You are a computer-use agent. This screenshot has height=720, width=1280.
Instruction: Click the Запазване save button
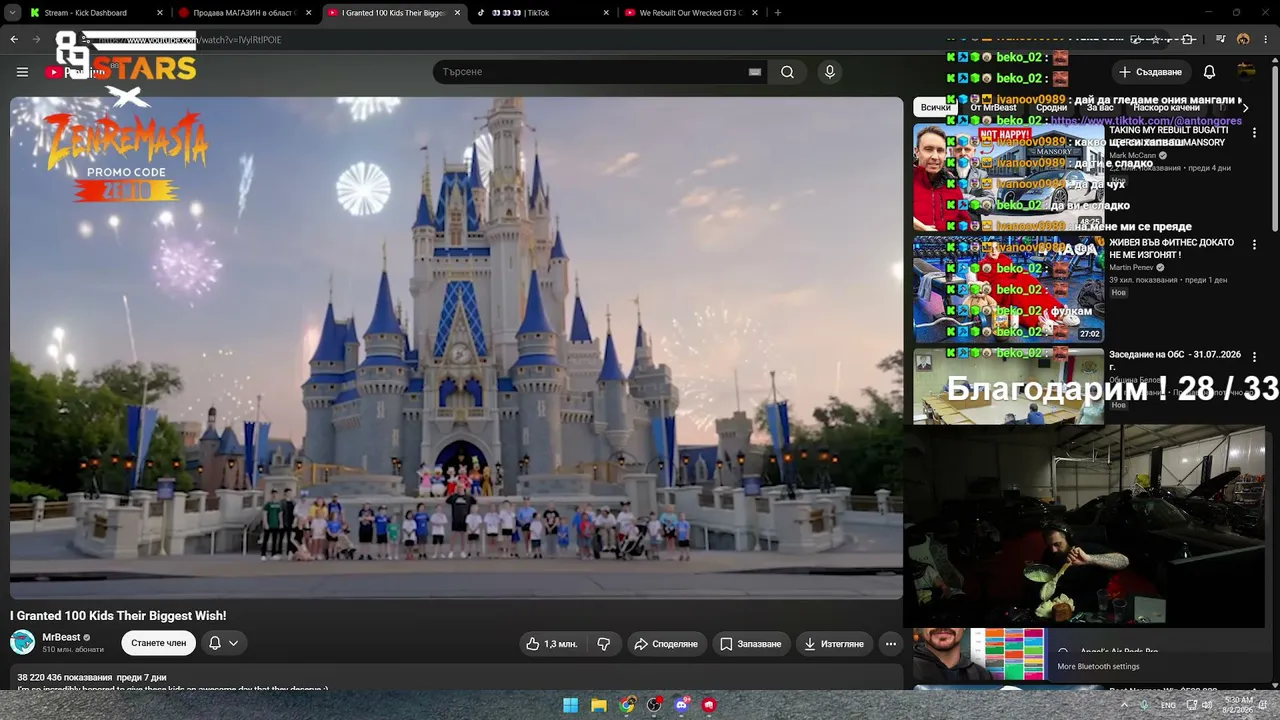click(x=750, y=644)
